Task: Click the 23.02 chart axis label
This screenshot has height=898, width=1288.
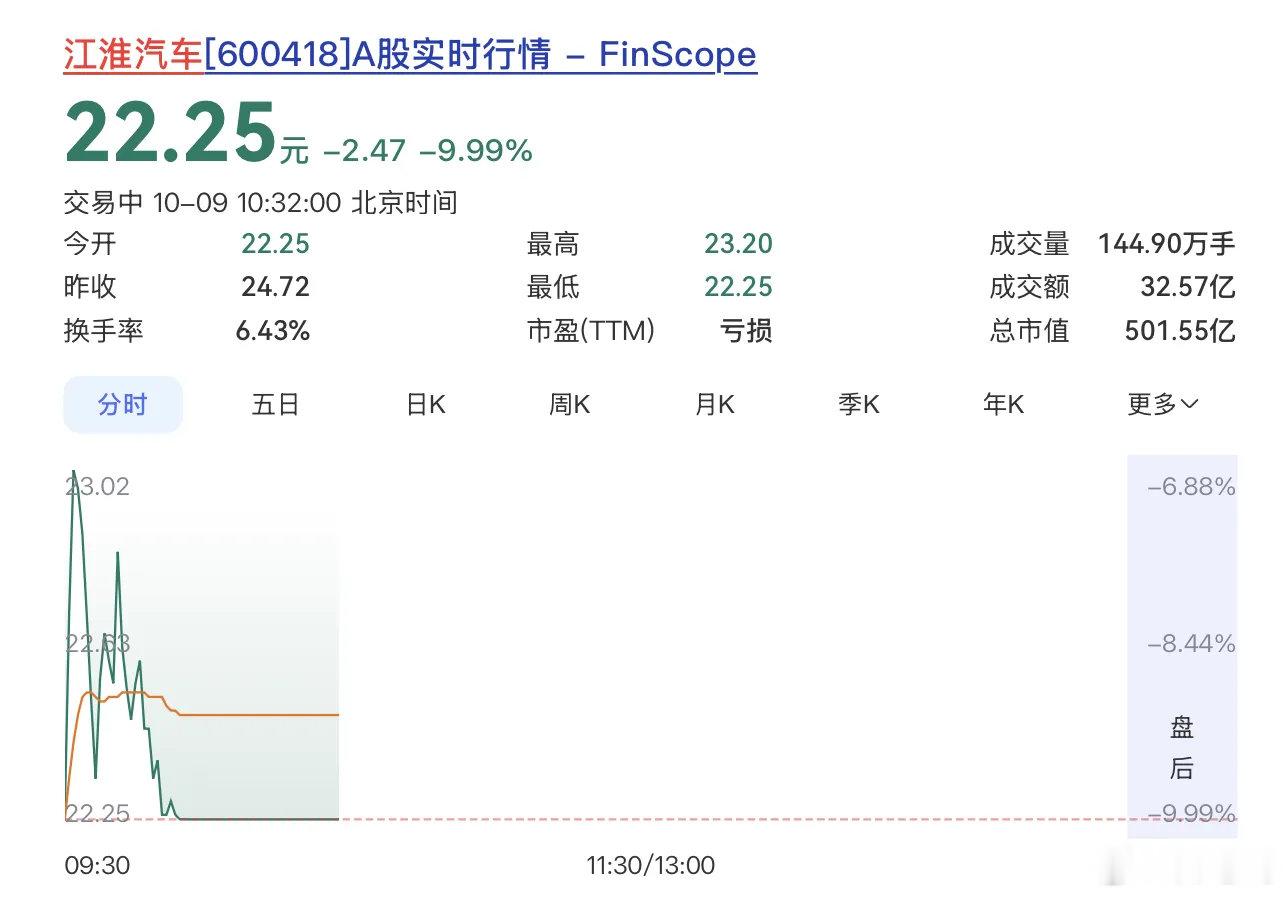Action: [x=98, y=487]
